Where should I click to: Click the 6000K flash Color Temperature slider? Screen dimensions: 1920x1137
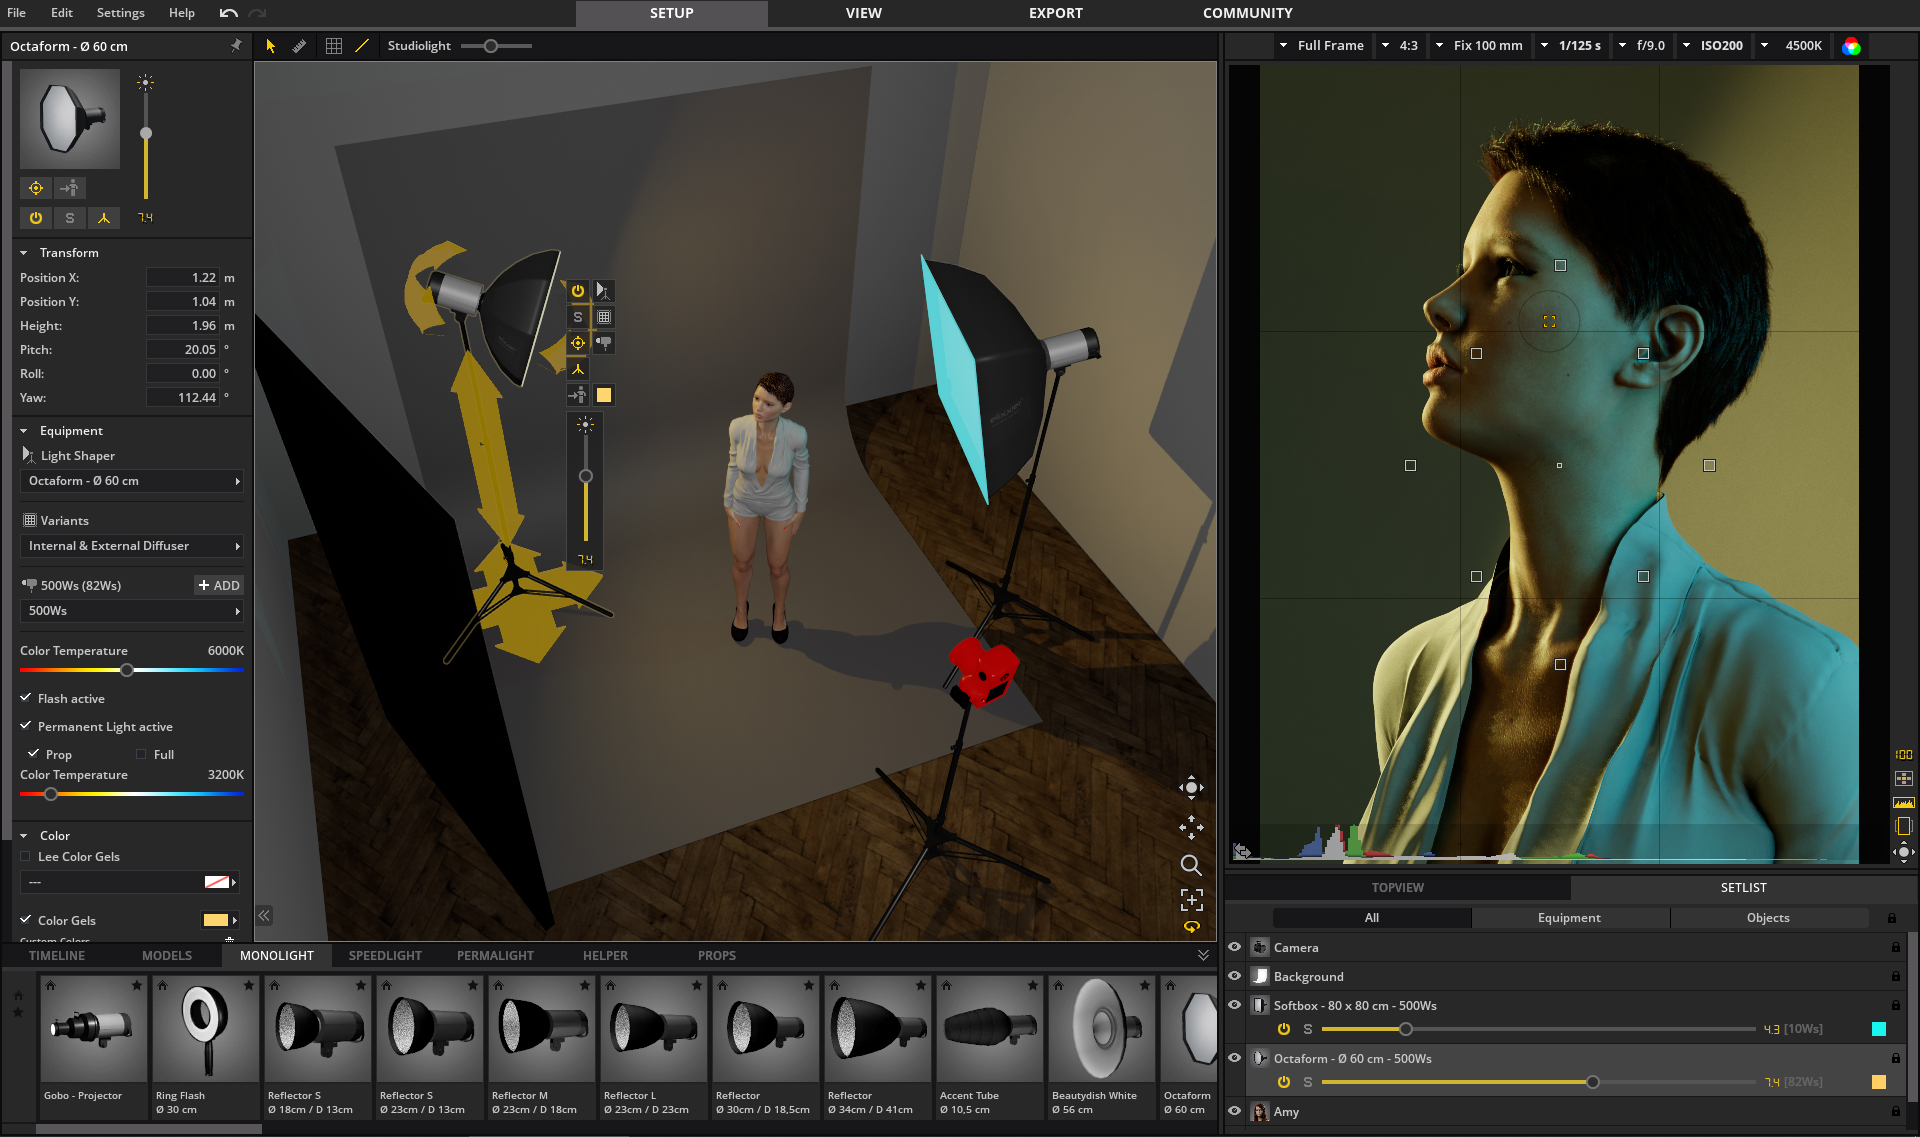click(131, 670)
